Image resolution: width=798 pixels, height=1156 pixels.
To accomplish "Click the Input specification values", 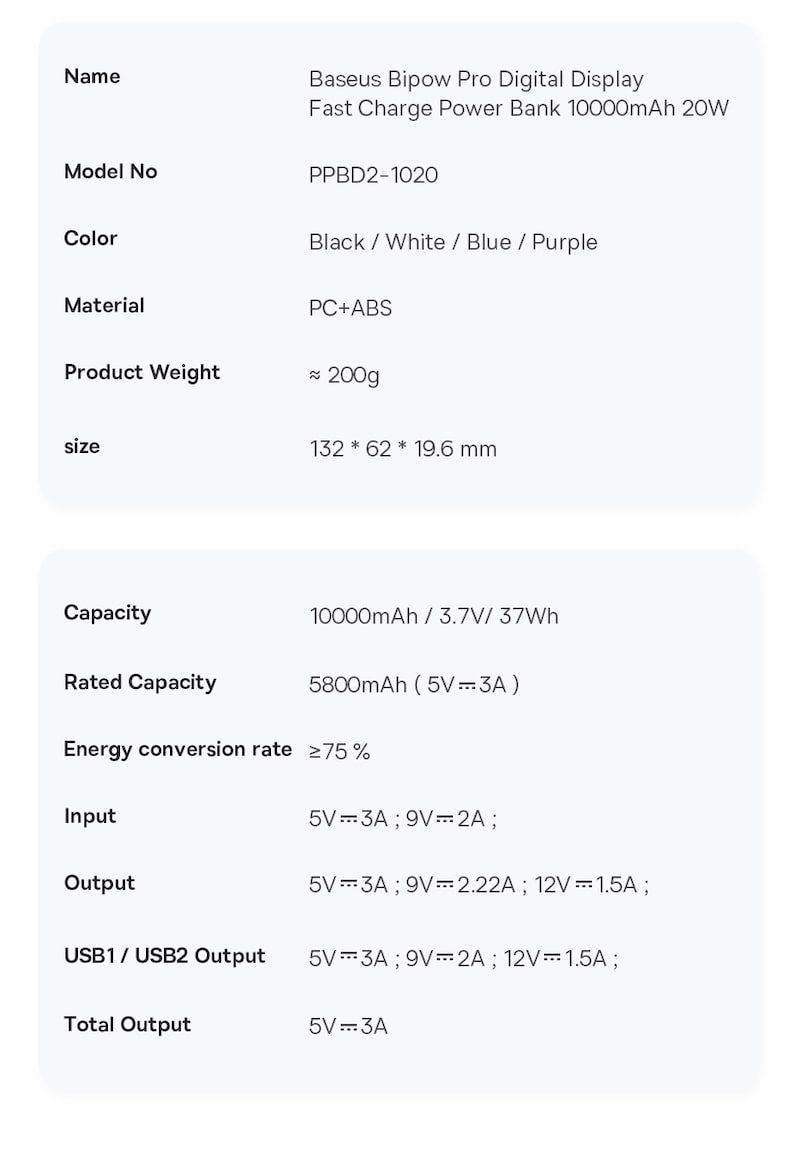I will (x=403, y=818).
